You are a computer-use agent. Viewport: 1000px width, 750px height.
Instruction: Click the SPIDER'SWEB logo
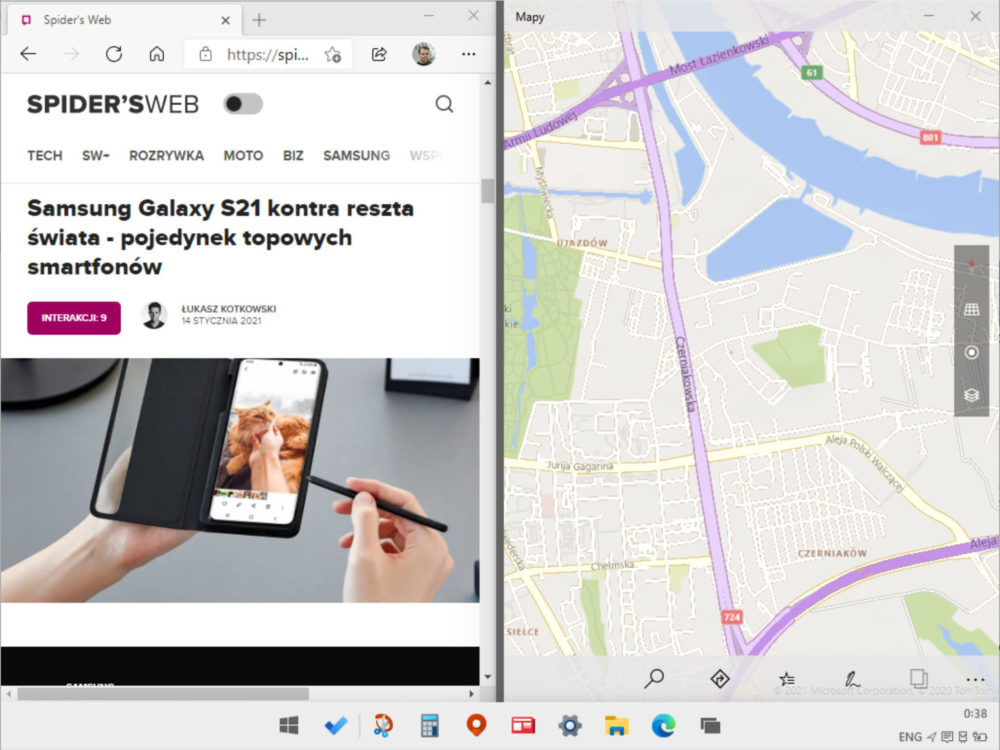[113, 105]
